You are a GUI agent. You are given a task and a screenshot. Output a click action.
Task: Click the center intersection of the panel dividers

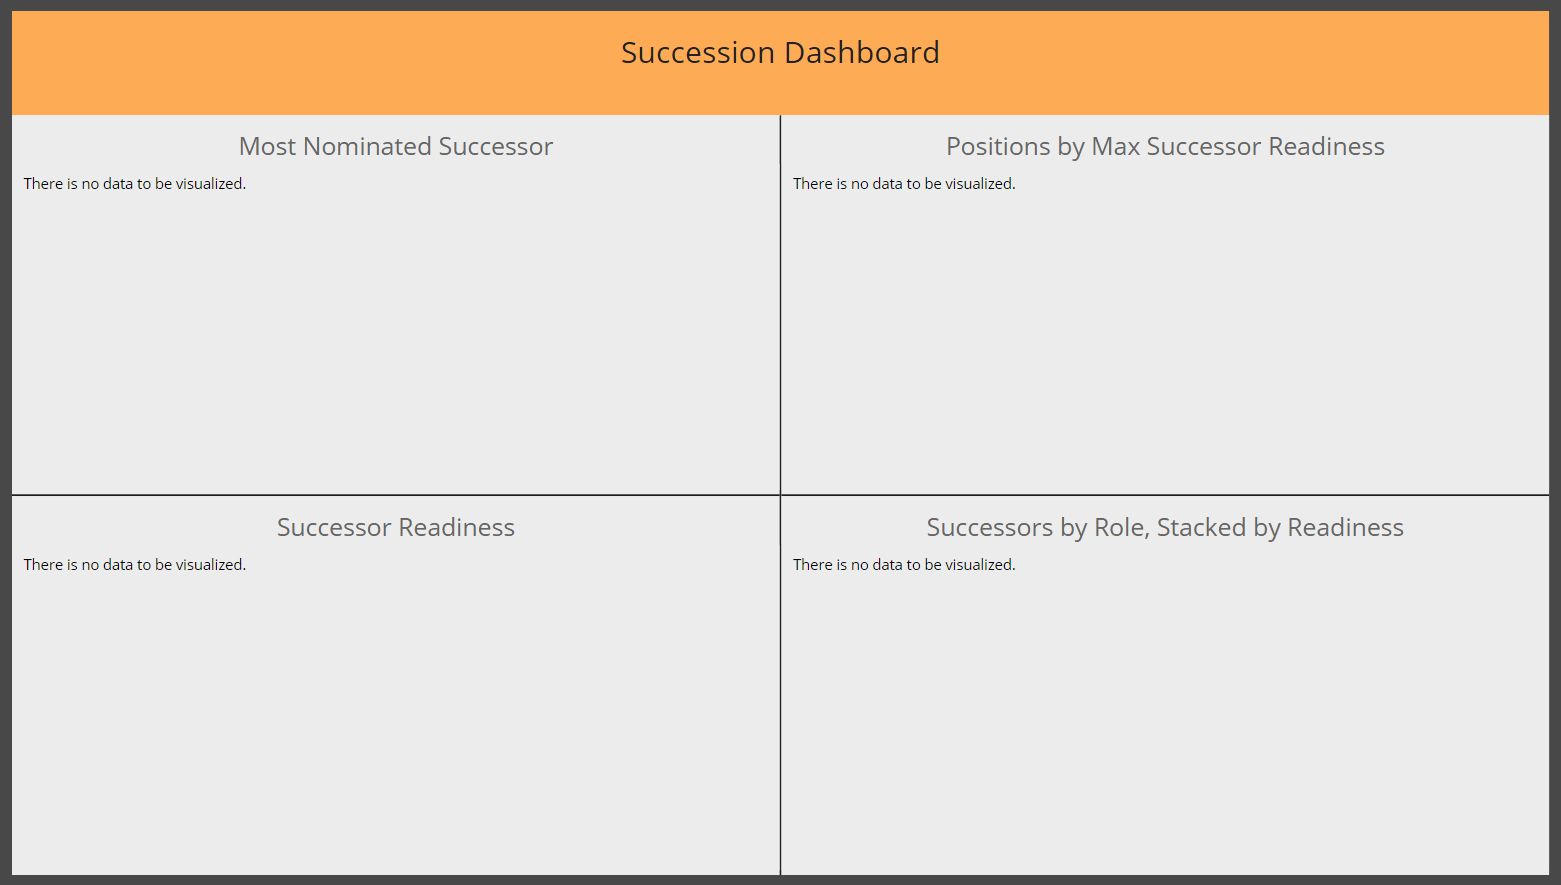pyautogui.click(x=780, y=495)
